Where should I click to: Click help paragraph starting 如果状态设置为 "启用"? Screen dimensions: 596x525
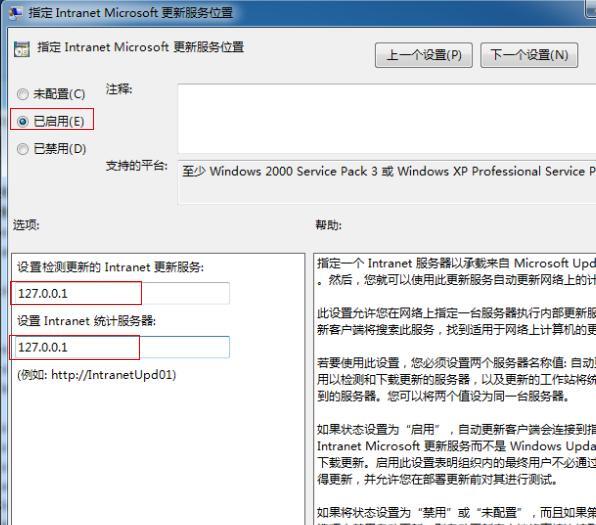tap(456, 454)
